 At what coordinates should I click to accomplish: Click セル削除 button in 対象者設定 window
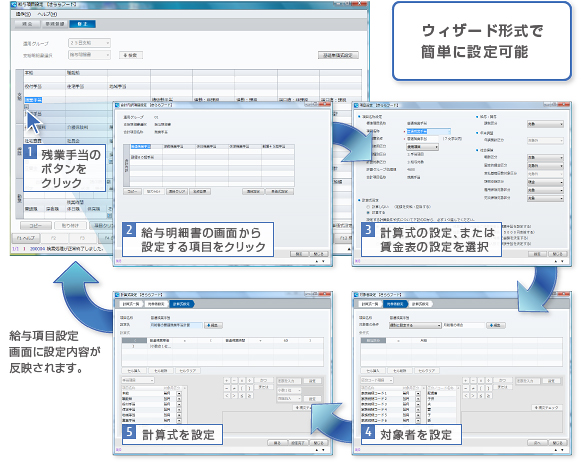click(x=400, y=370)
